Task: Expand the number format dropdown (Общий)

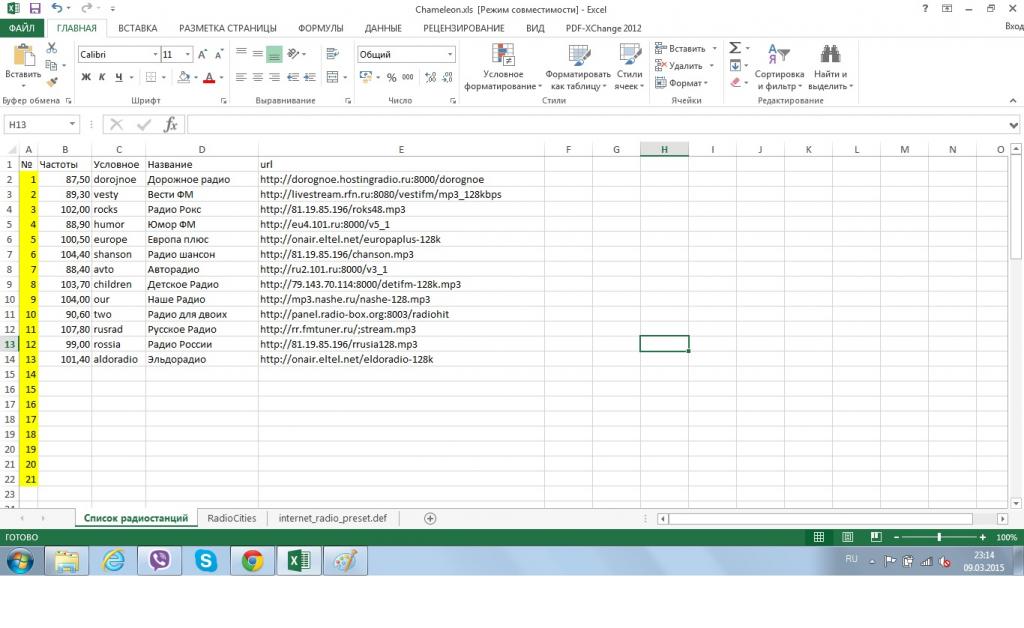Action: (x=450, y=54)
